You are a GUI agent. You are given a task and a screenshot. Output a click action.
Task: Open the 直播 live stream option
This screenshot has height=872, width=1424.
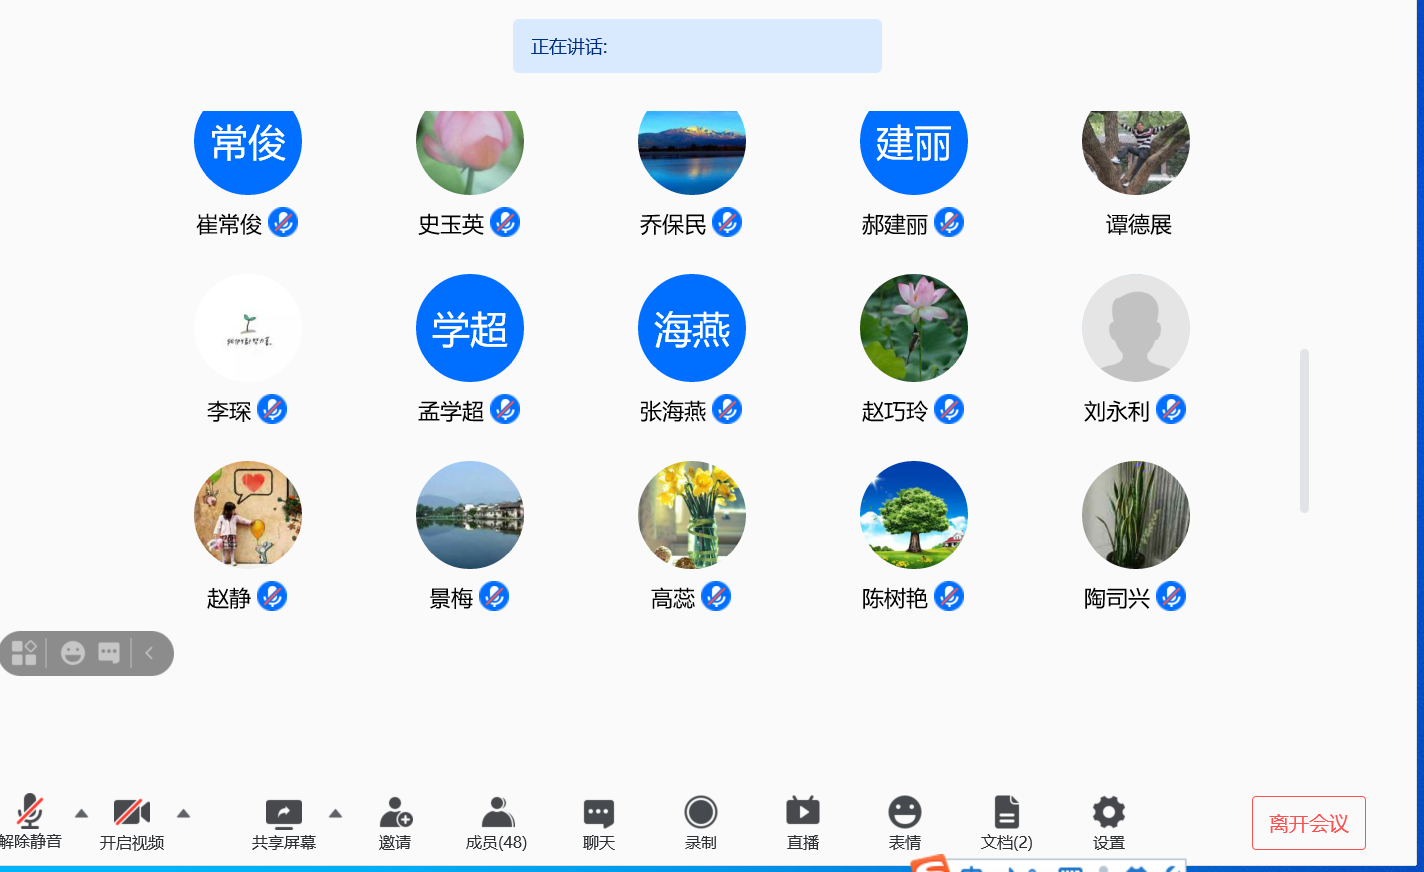[x=803, y=812]
